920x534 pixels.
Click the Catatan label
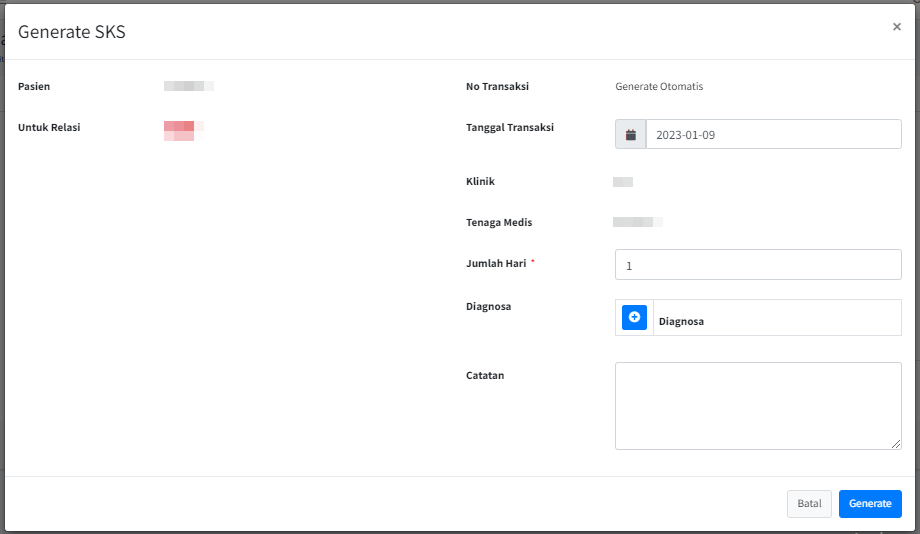(485, 376)
